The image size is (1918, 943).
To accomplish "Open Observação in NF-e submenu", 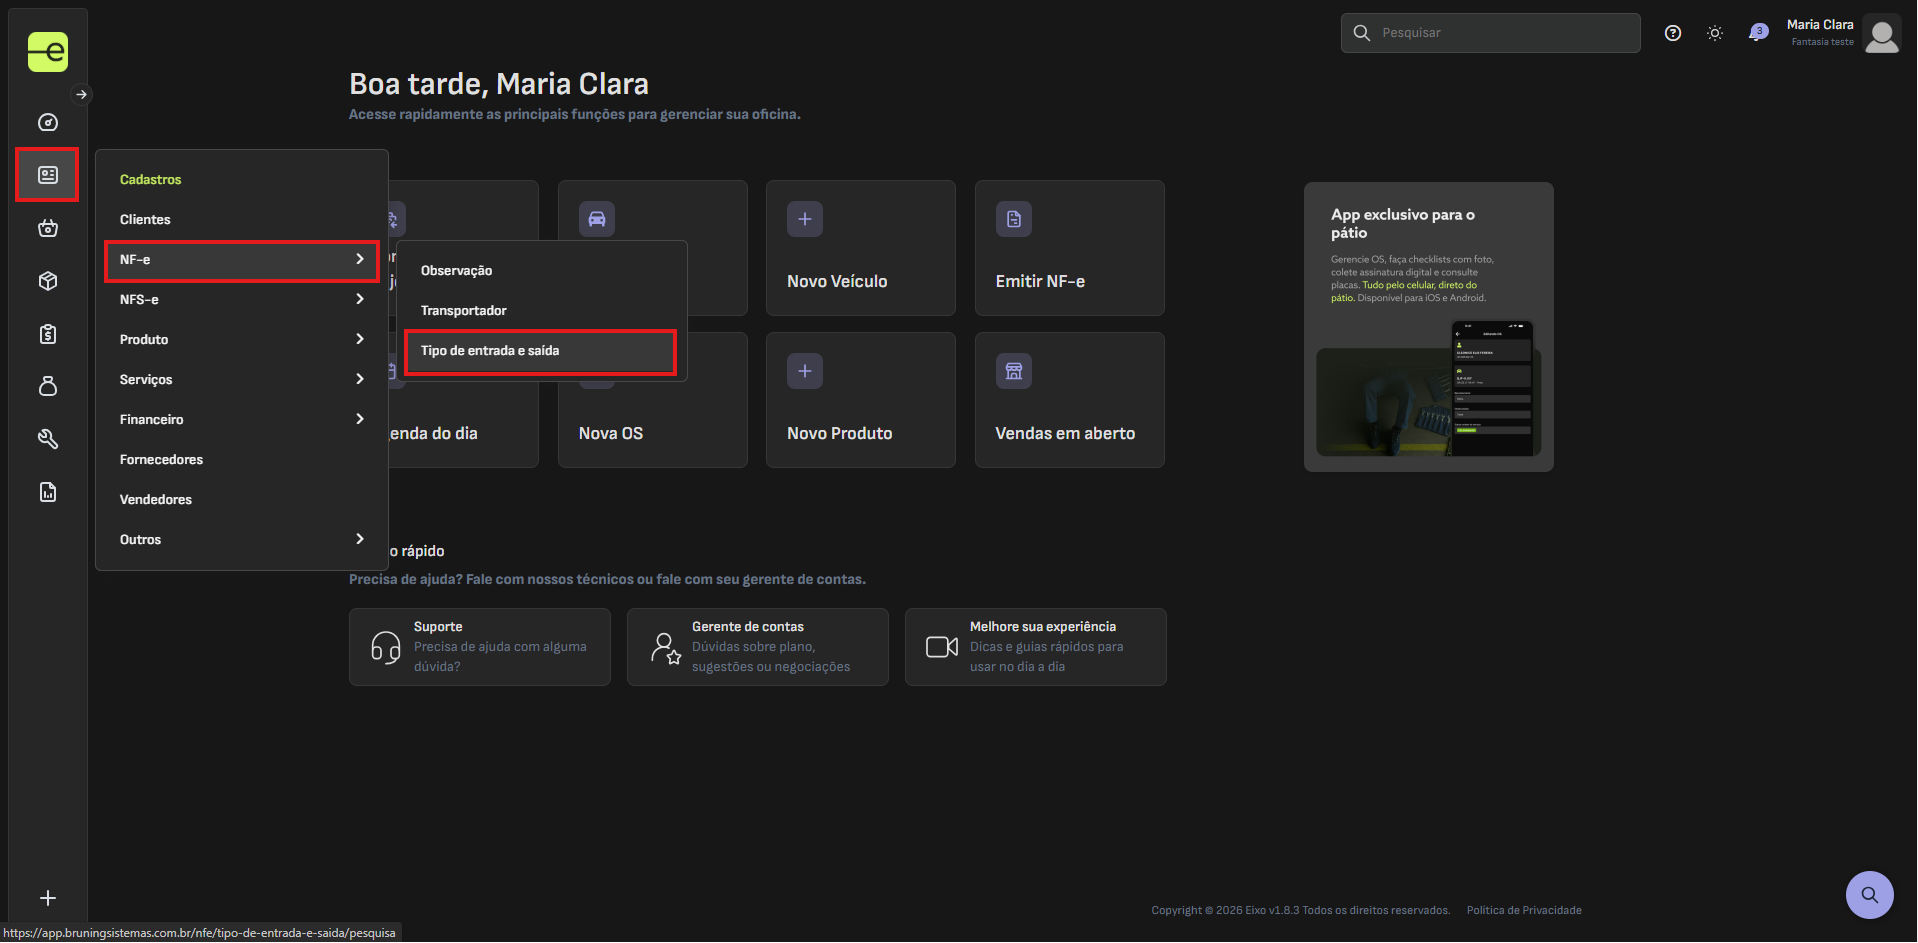I will pyautogui.click(x=541, y=271).
